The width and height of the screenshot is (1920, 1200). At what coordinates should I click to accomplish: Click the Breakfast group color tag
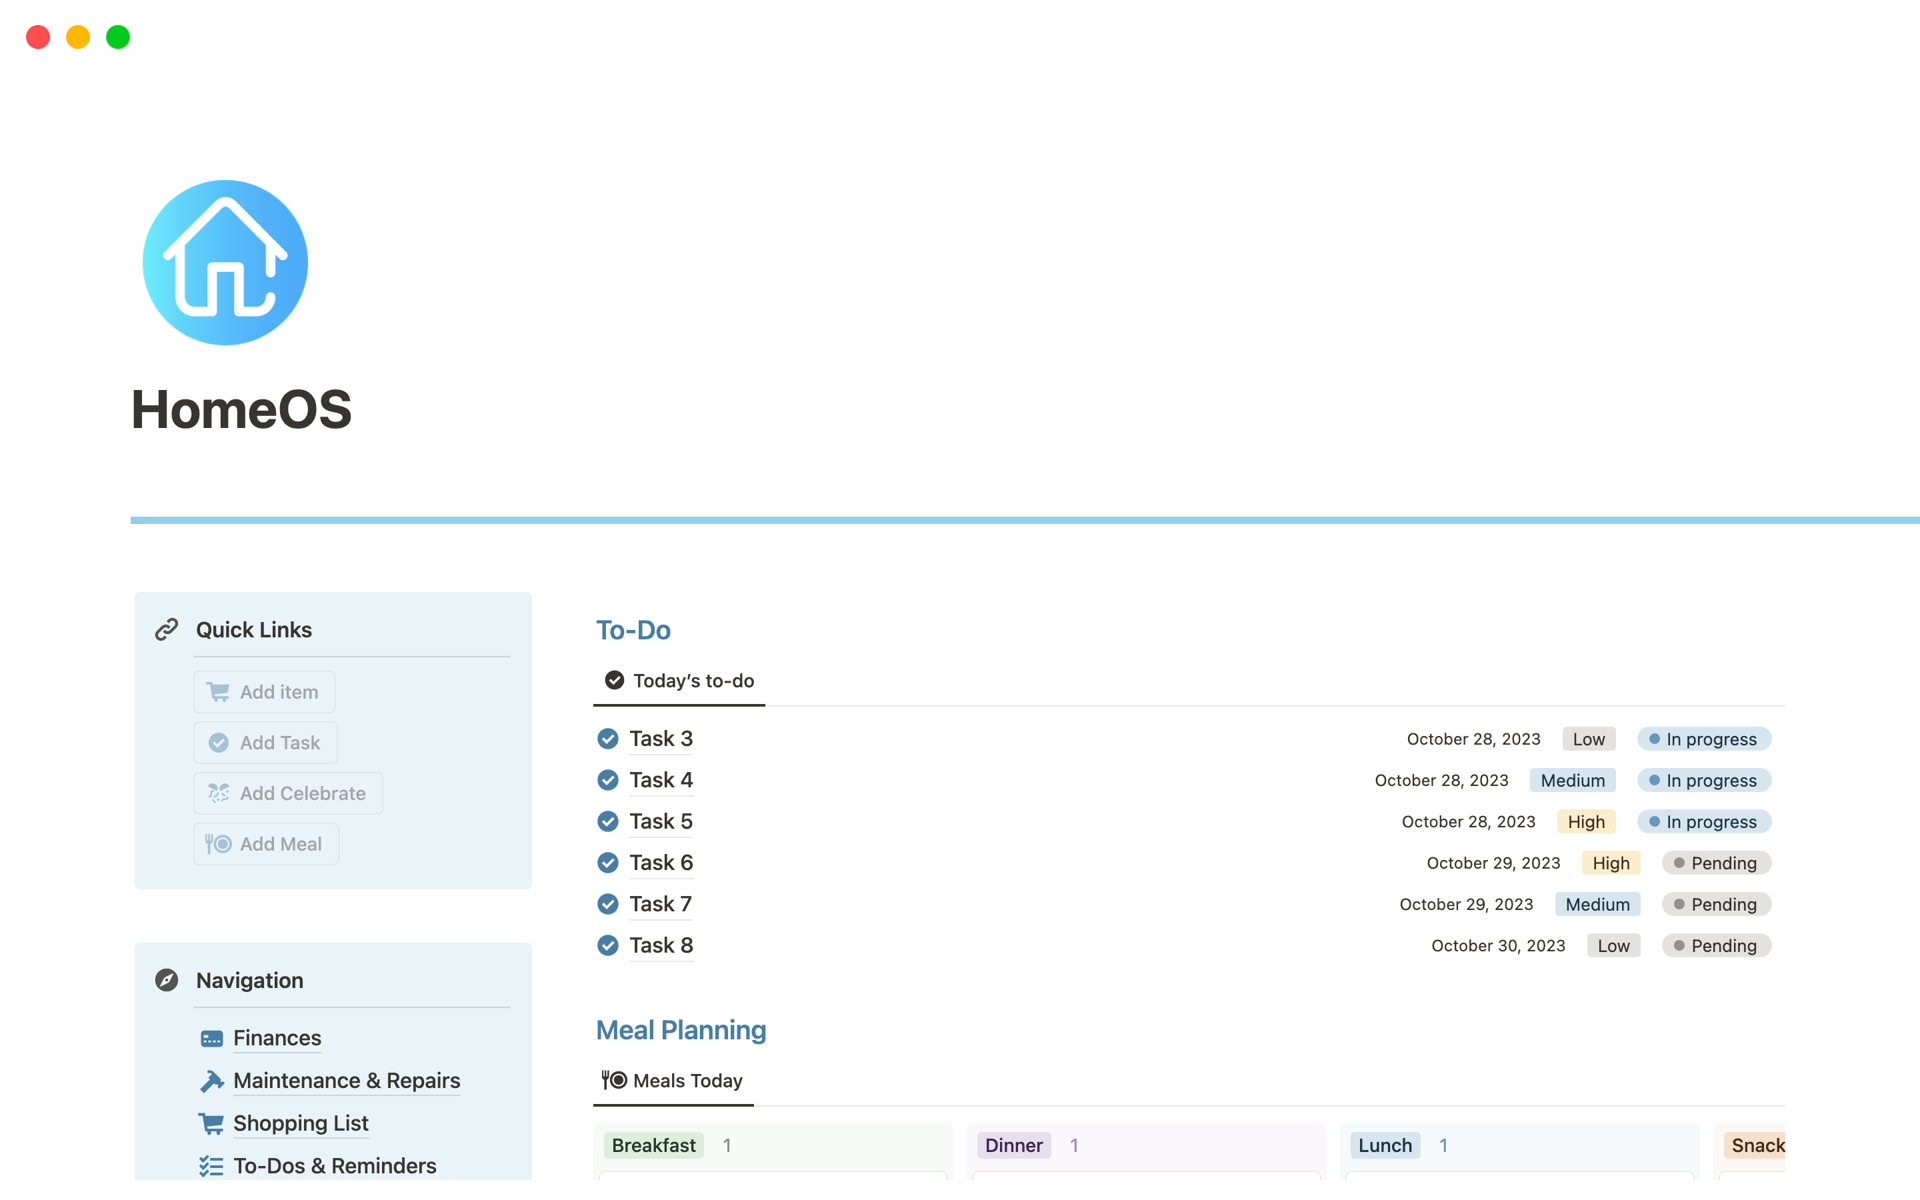(x=653, y=1145)
